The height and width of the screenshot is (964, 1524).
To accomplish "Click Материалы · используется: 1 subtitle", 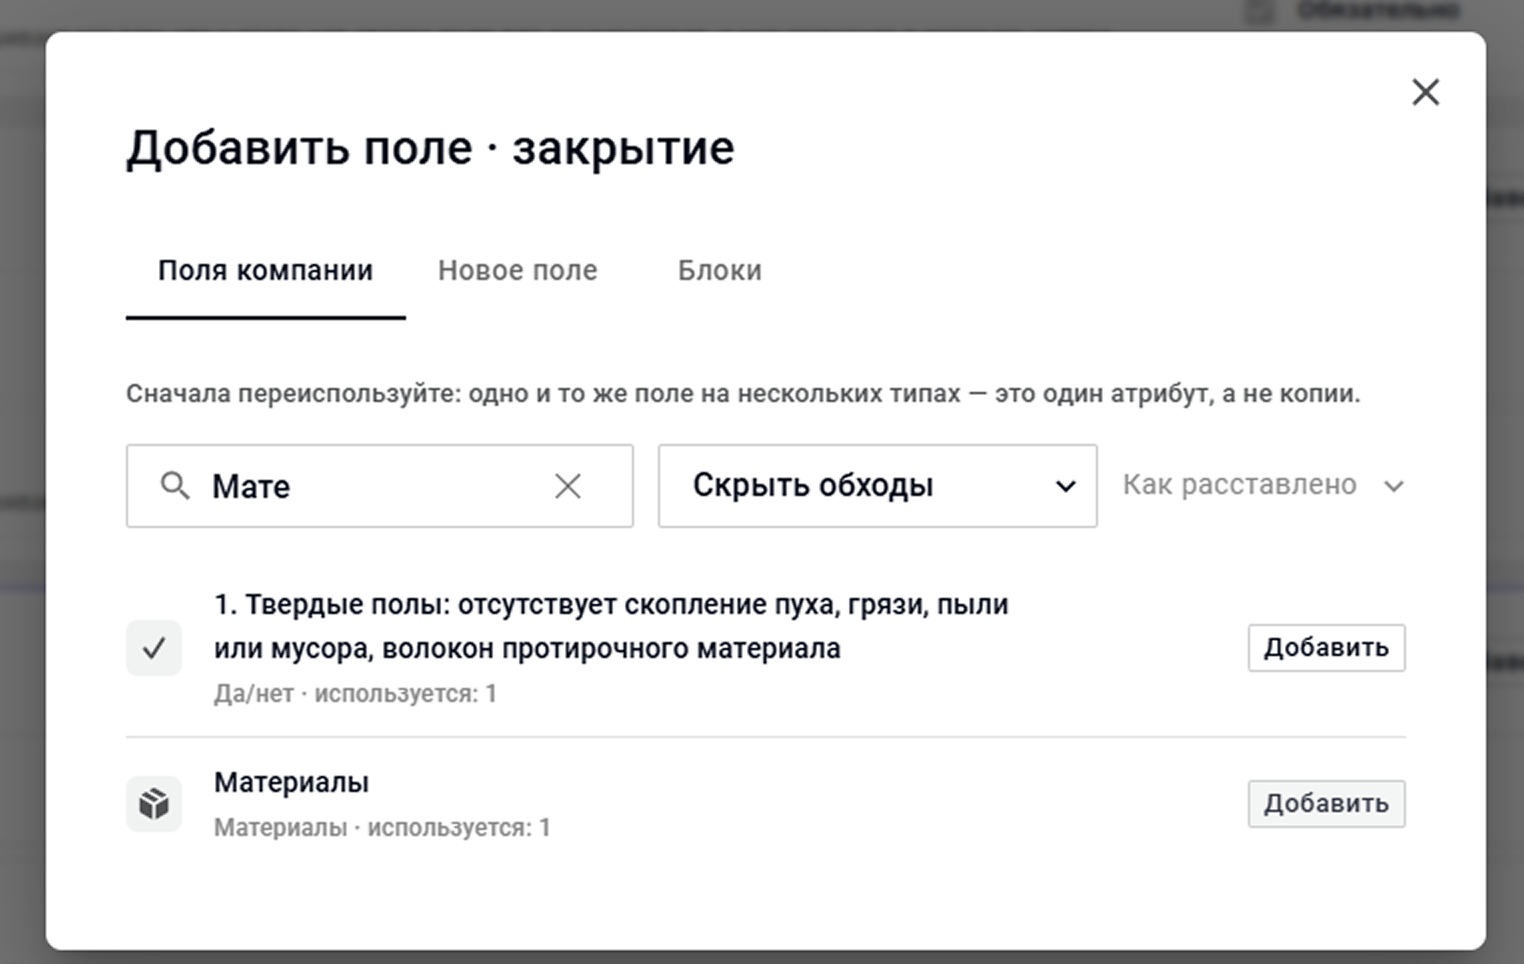I will (x=382, y=828).
